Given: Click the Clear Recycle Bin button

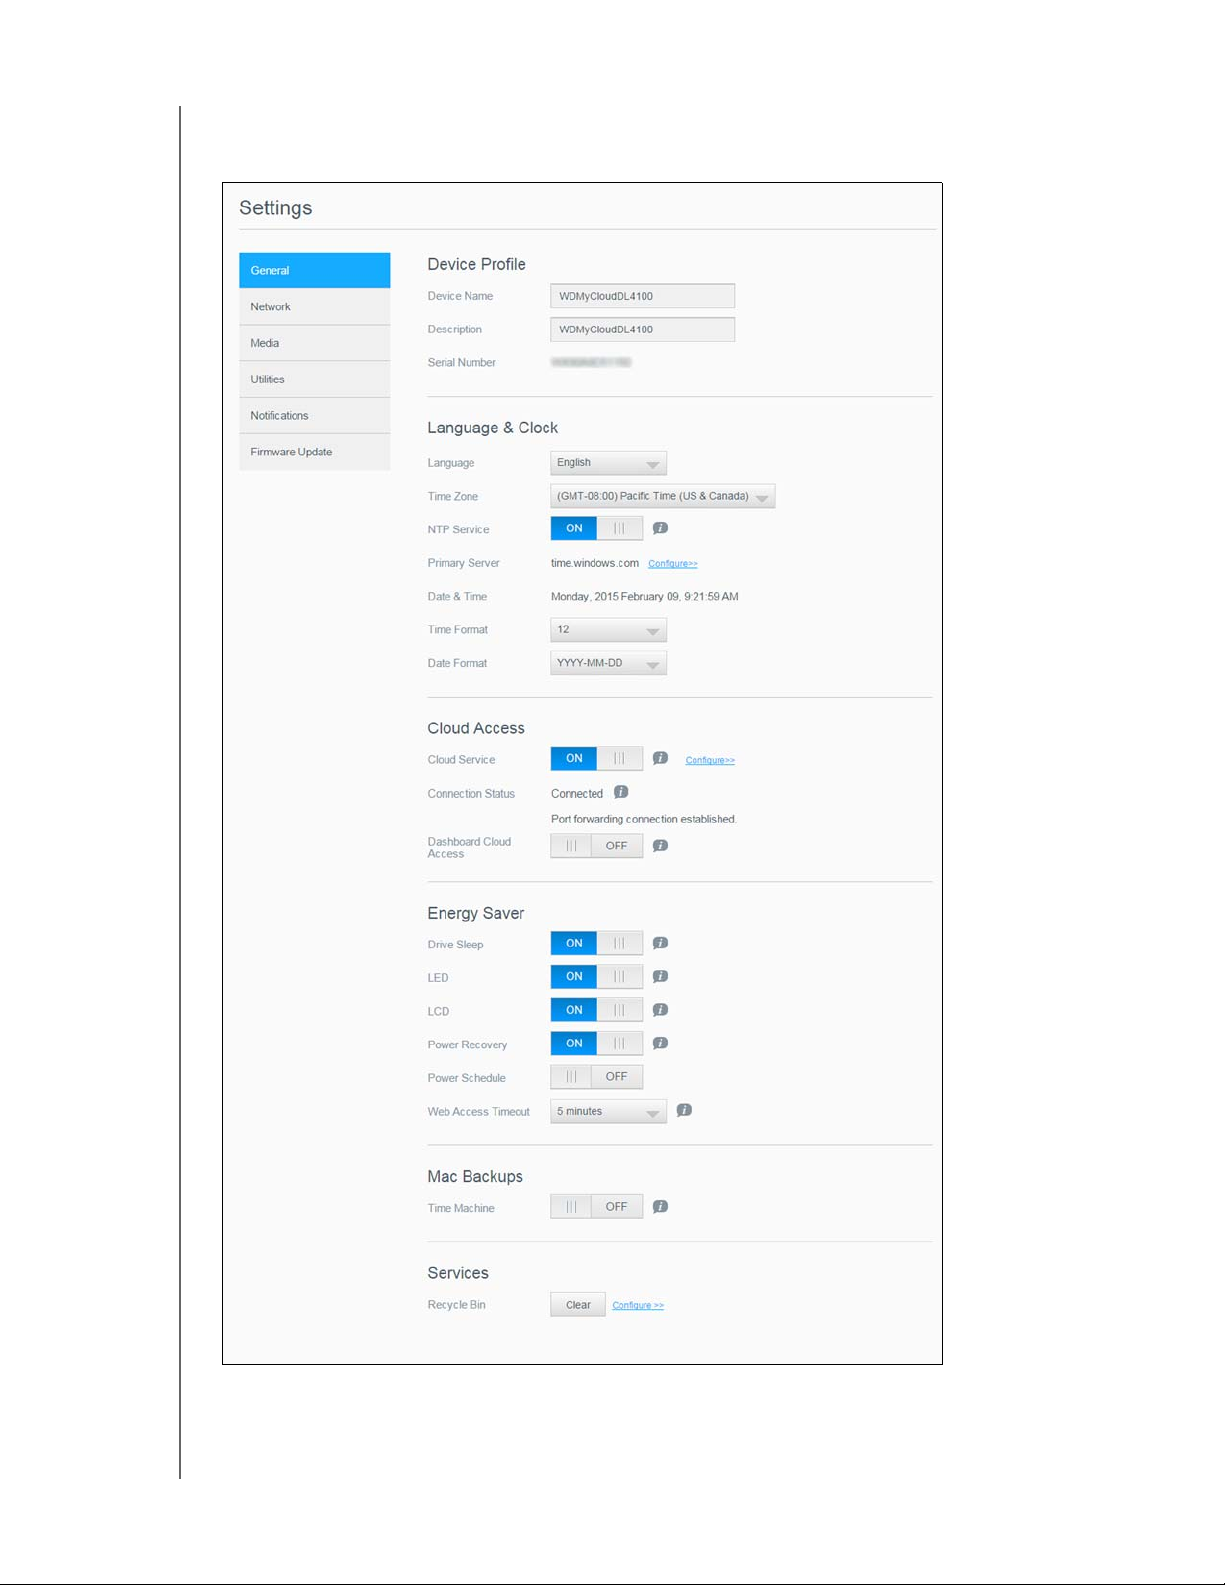Looking at the screenshot, I should click(578, 1304).
